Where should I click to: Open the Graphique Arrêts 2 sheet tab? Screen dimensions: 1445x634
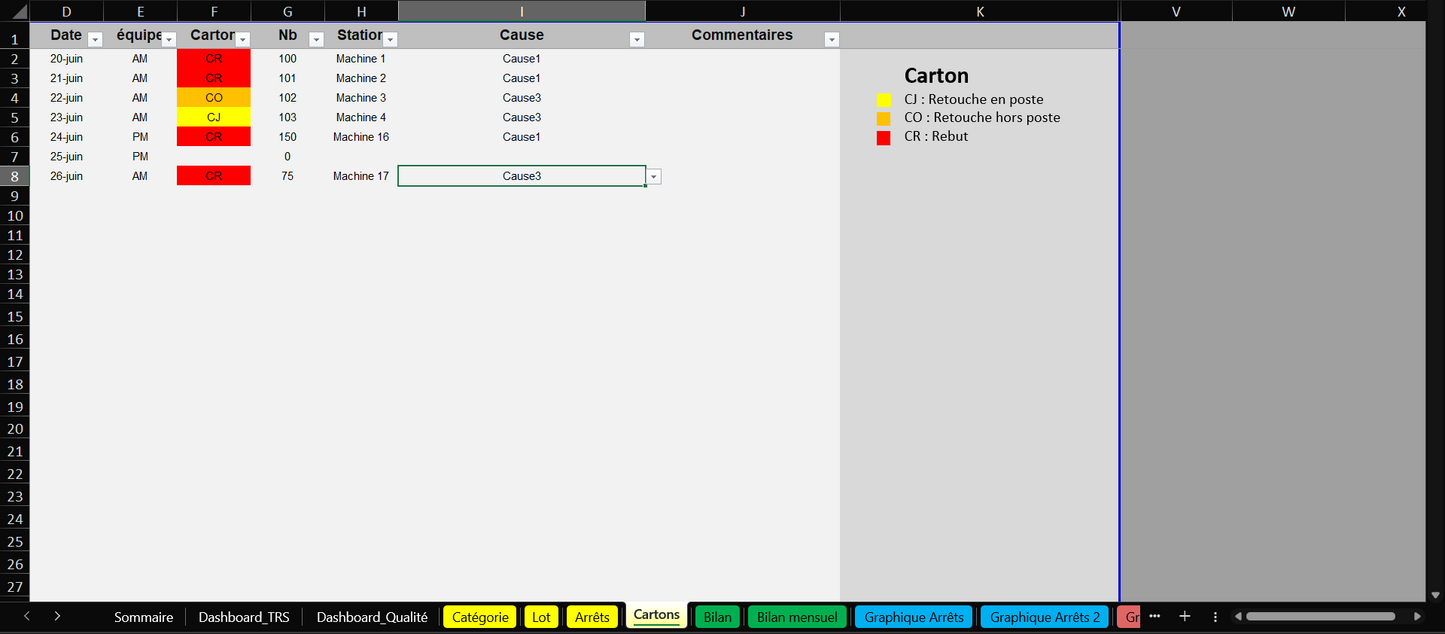coord(1044,617)
